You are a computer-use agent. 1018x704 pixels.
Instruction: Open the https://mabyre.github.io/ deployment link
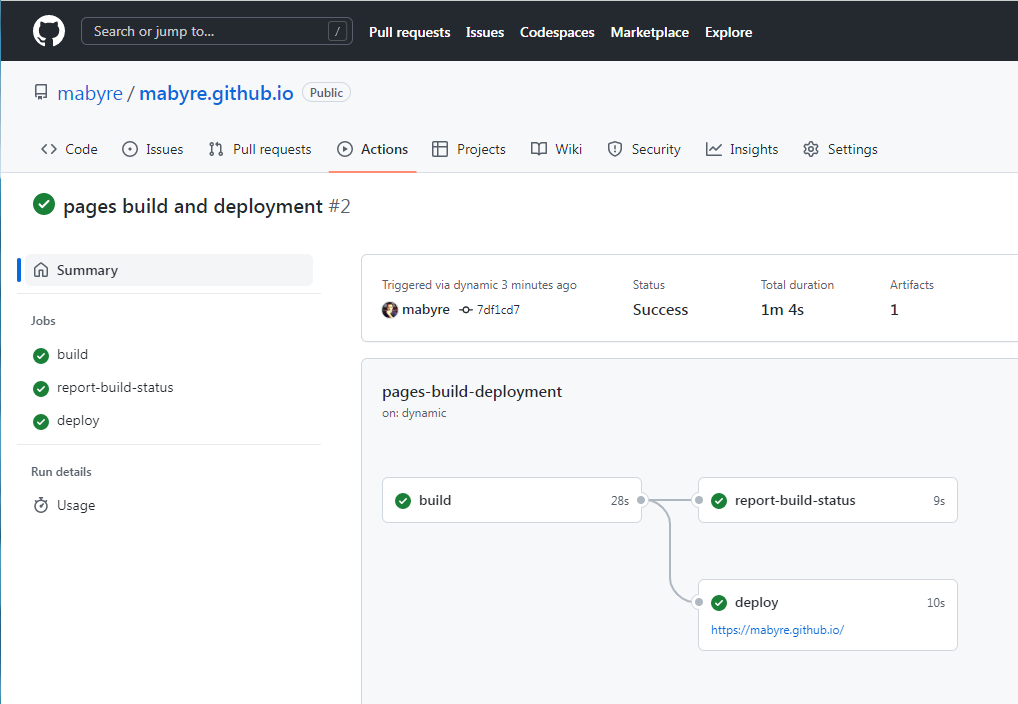tap(777, 630)
